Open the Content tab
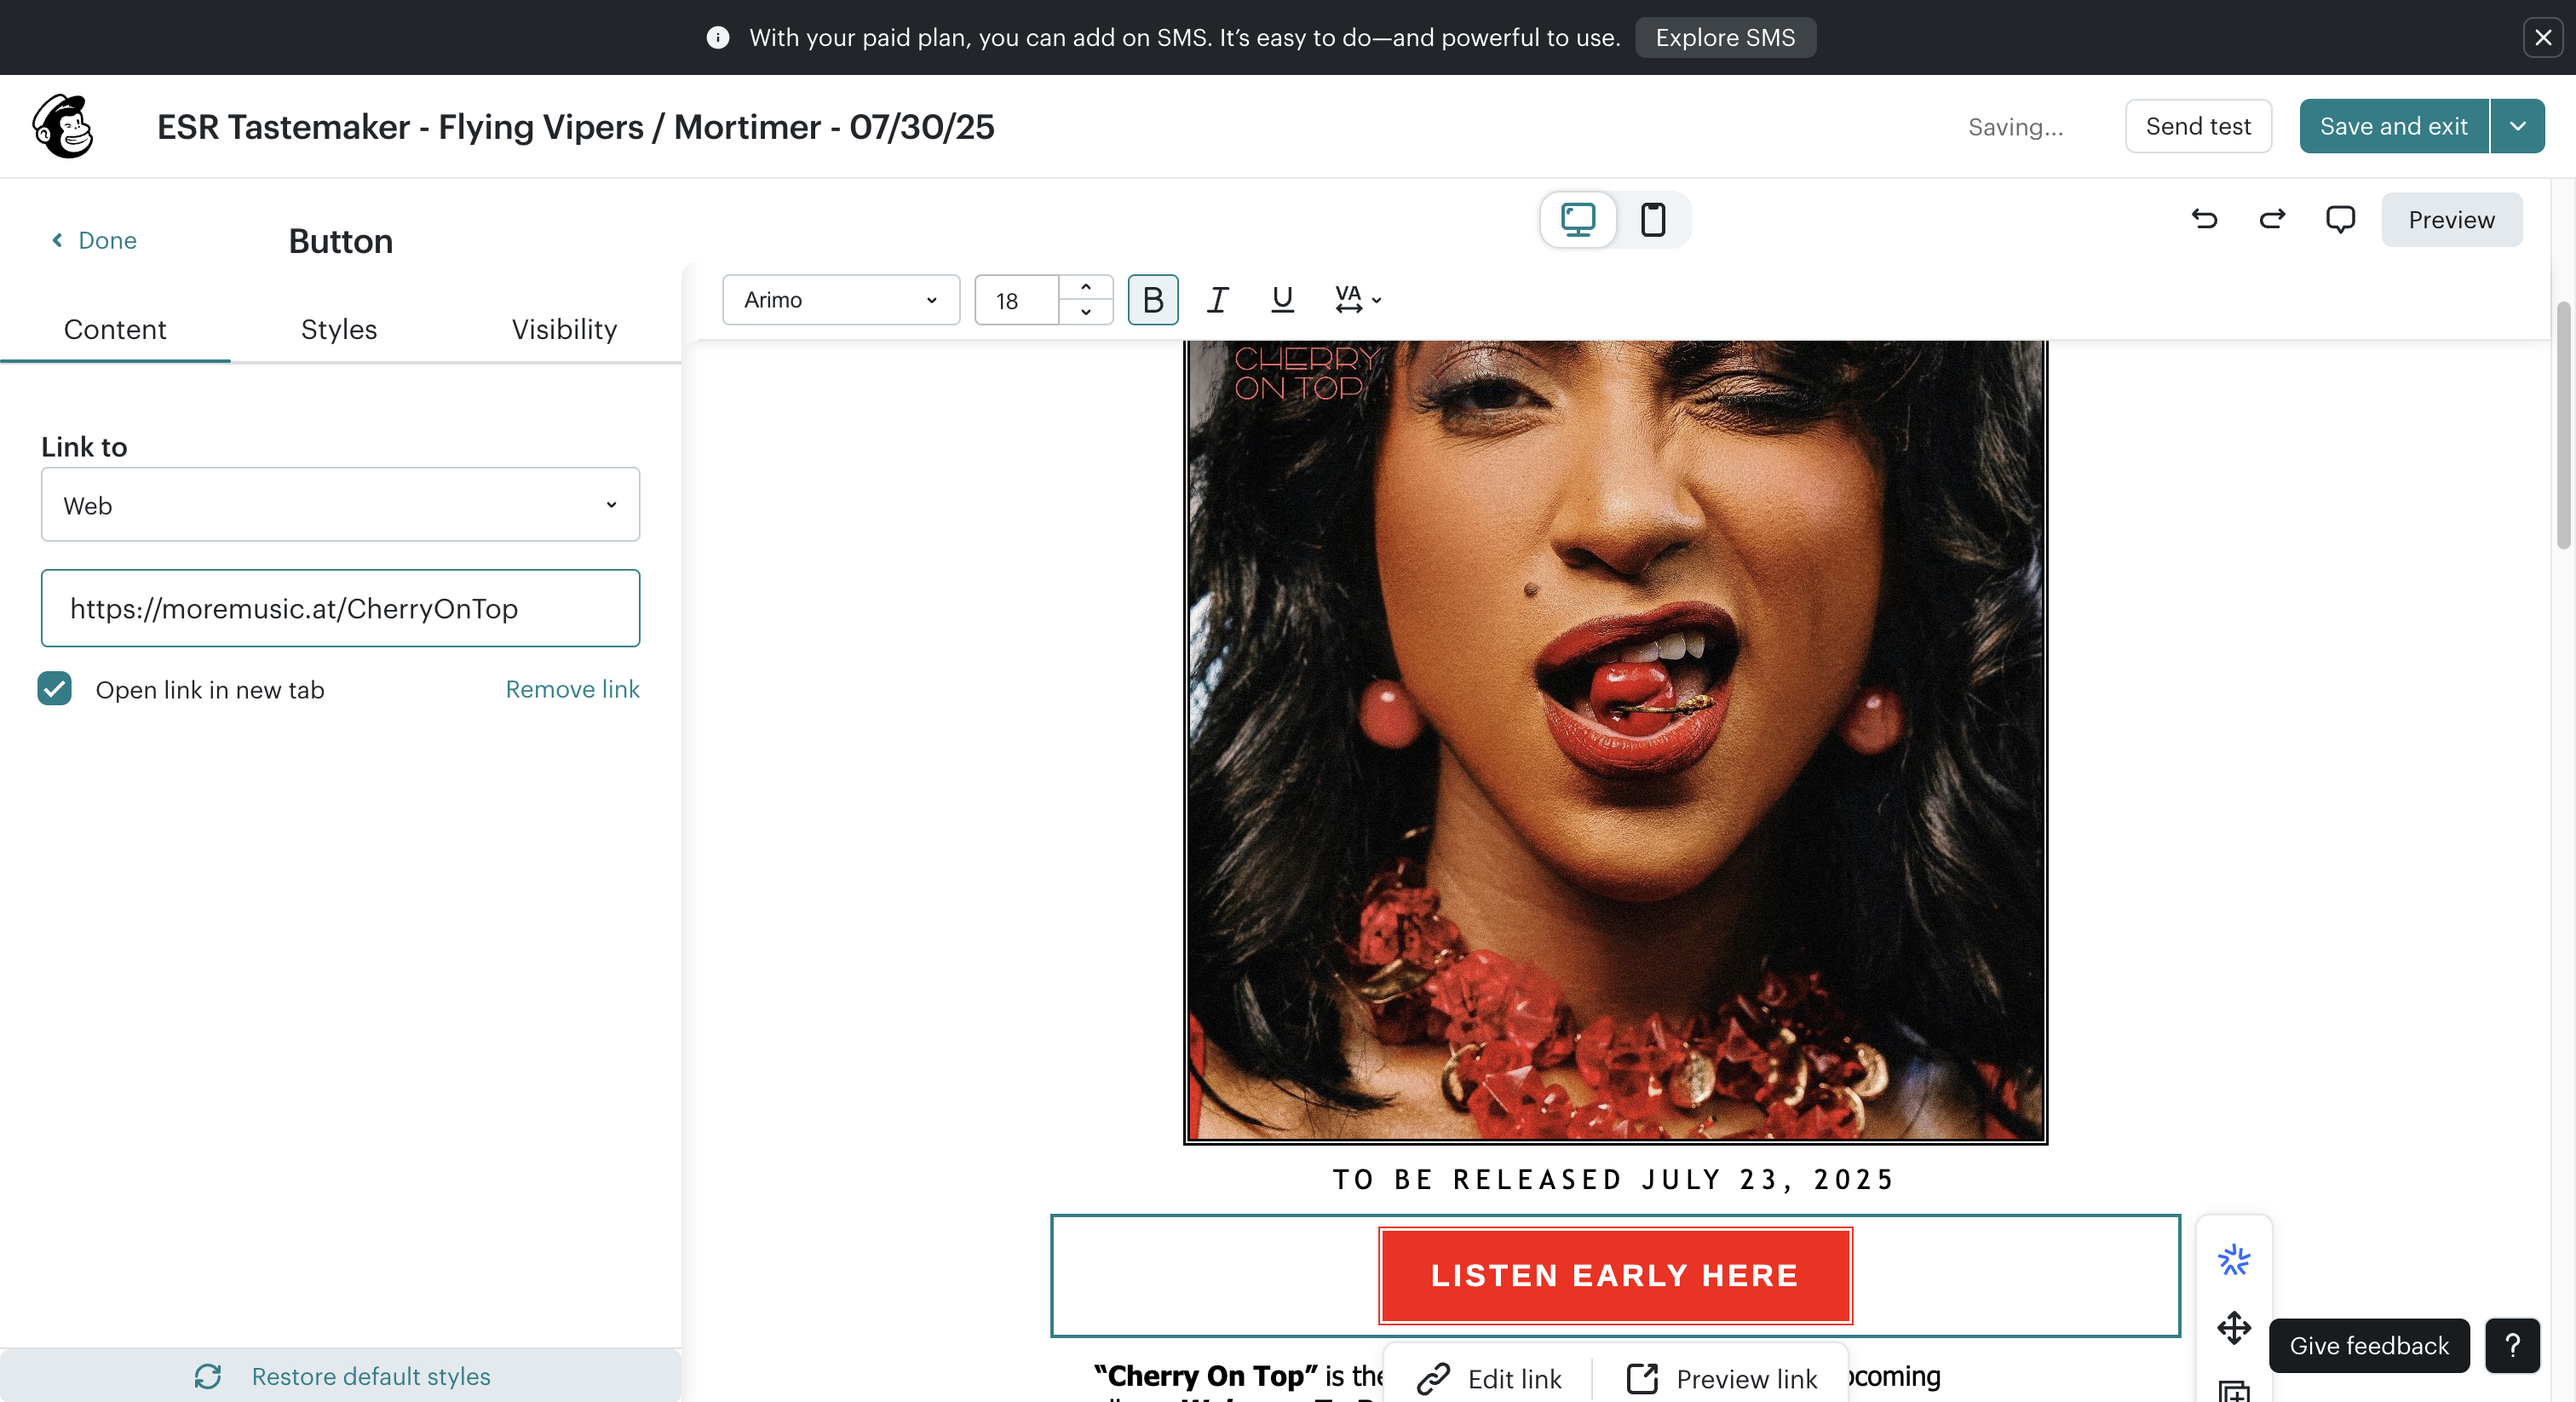The width and height of the screenshot is (2576, 1402). 115,329
